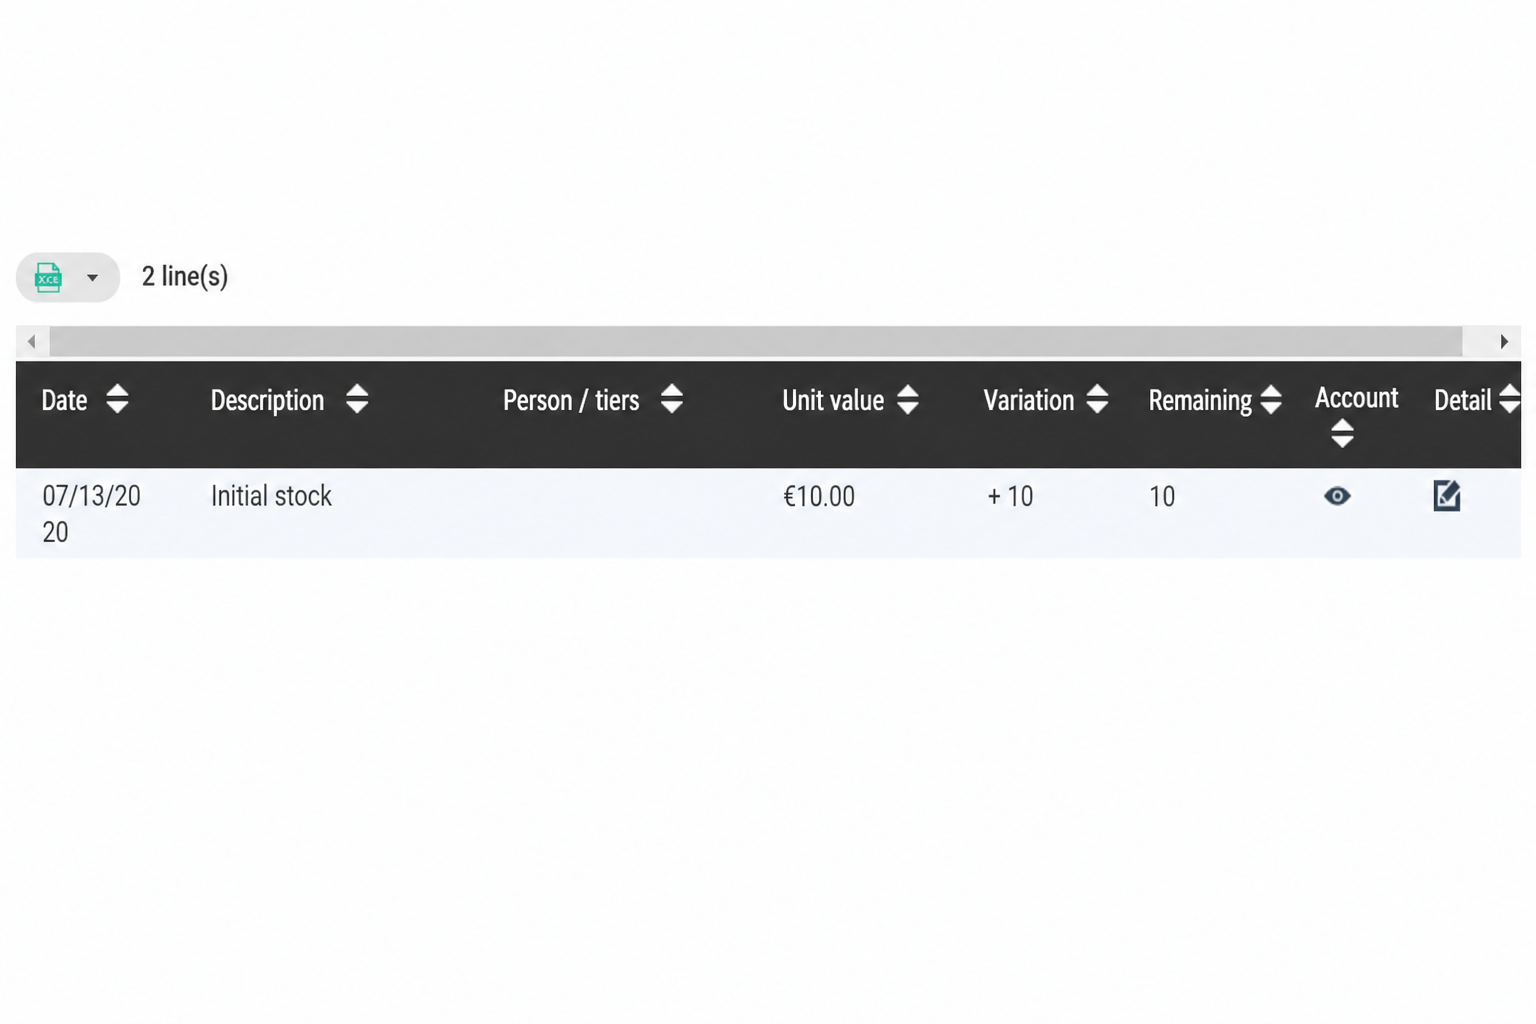Click the Remaining column header label
This screenshot has width=1536, height=1024.
1200,400
